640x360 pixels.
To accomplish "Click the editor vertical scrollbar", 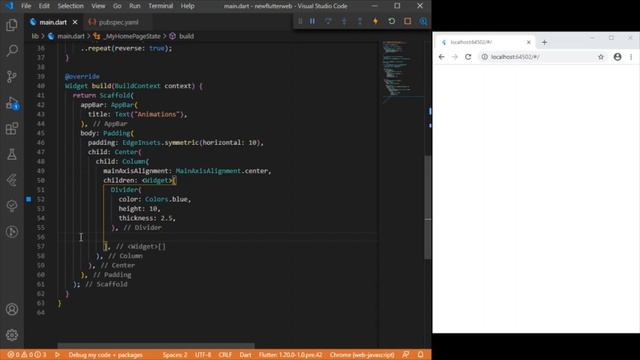I will [428, 207].
